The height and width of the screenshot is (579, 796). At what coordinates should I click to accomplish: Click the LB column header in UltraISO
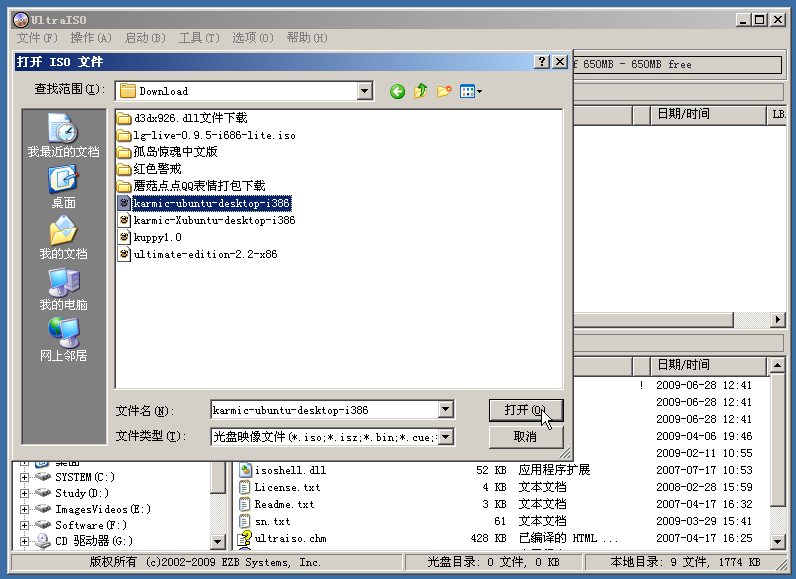[777, 115]
